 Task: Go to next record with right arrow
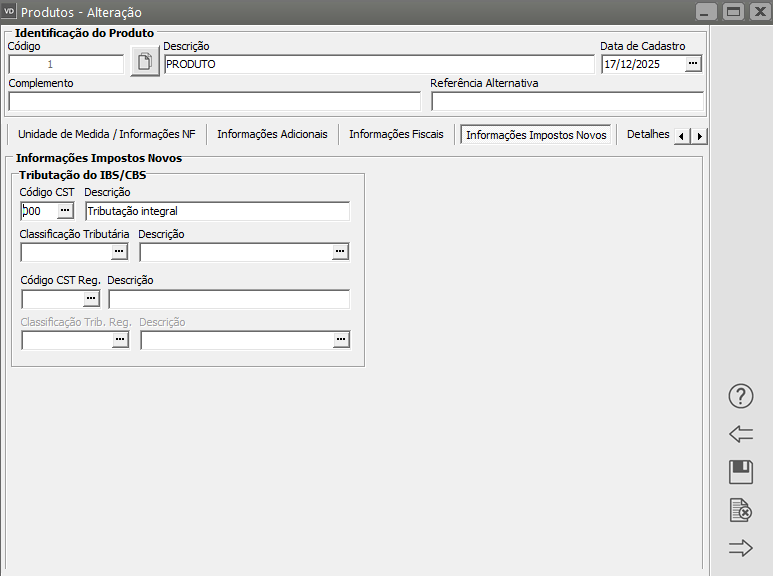click(x=740, y=548)
